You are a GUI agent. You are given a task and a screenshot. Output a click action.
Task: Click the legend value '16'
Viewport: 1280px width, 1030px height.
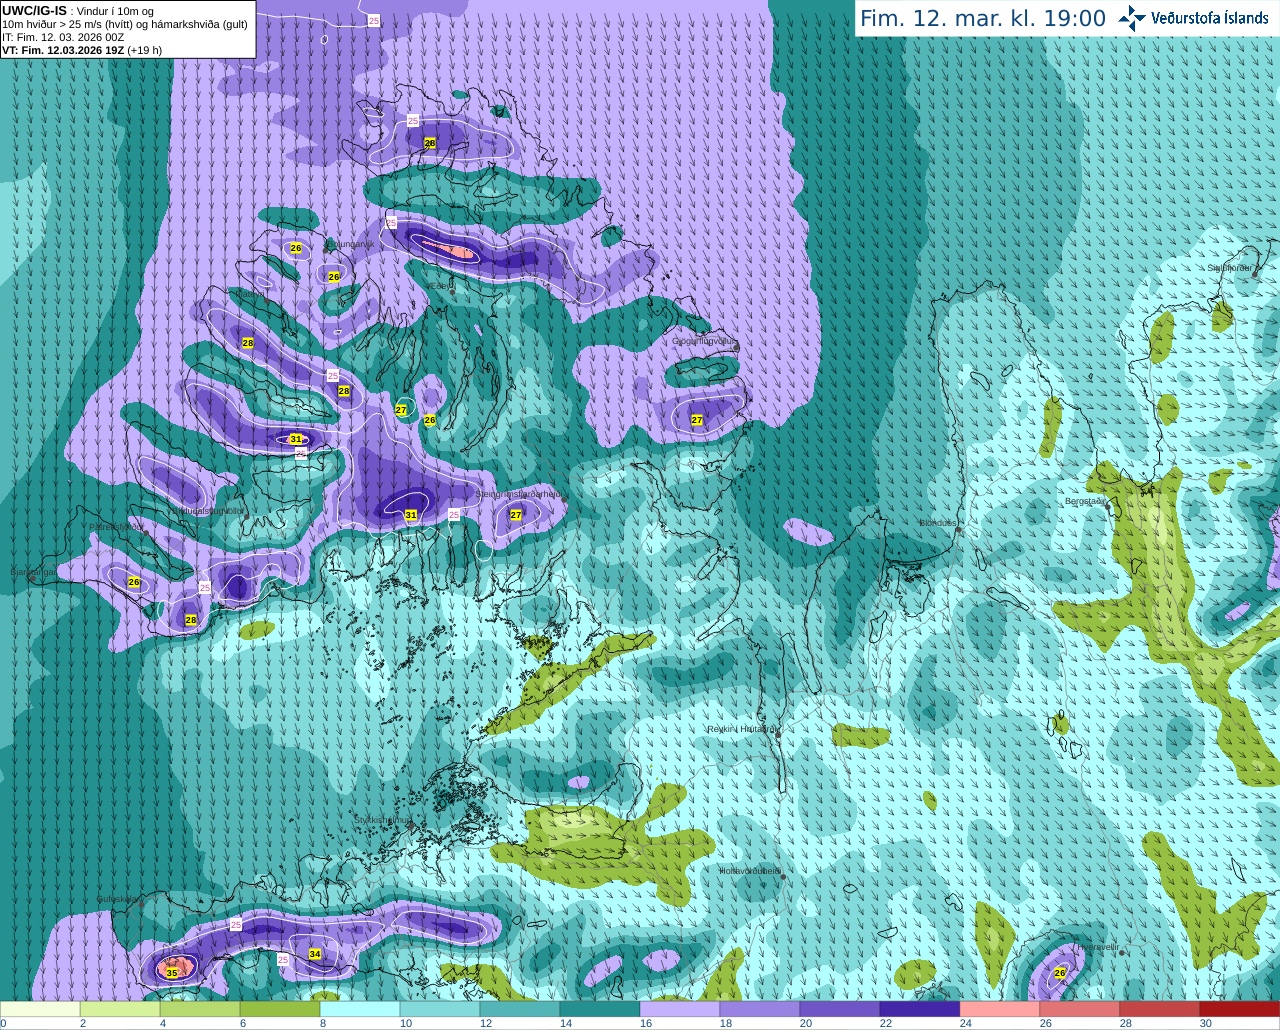tap(646, 1023)
